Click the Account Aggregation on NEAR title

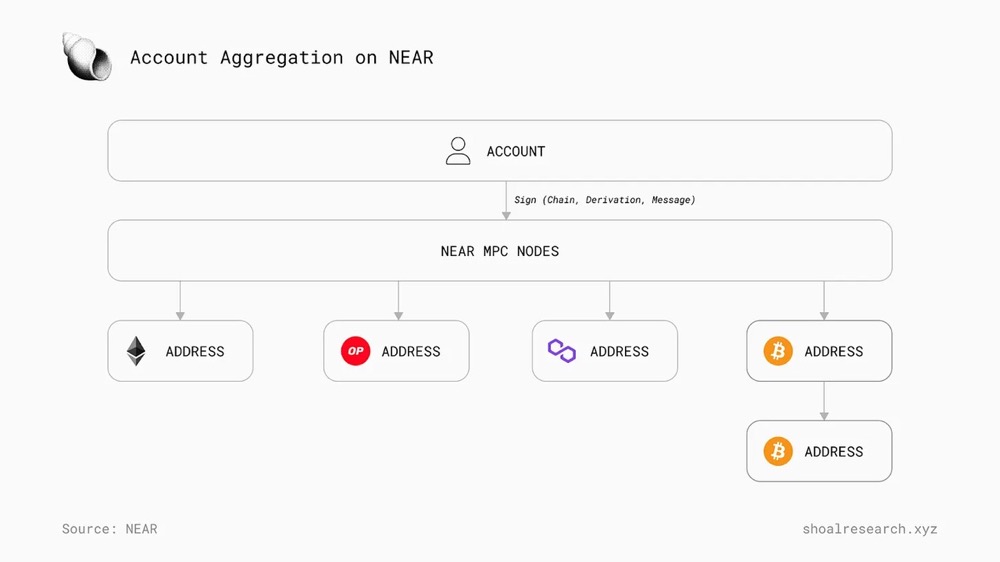click(282, 58)
